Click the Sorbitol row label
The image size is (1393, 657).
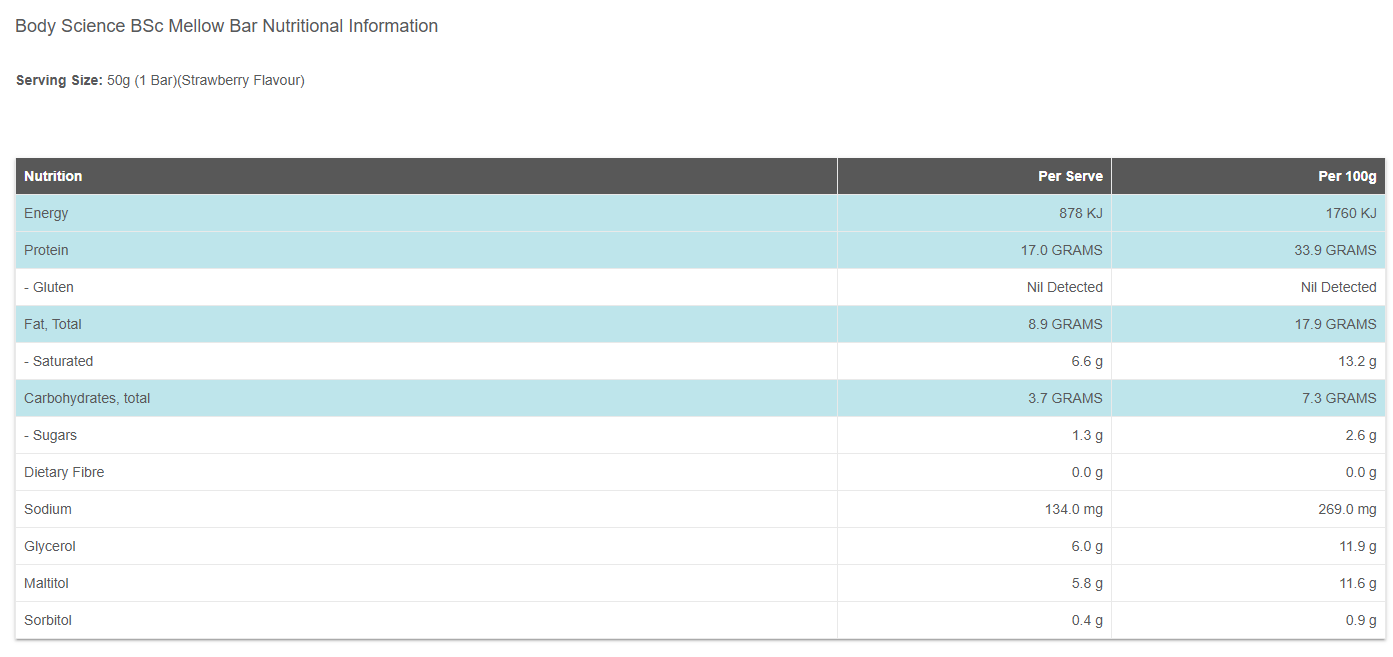coord(48,620)
